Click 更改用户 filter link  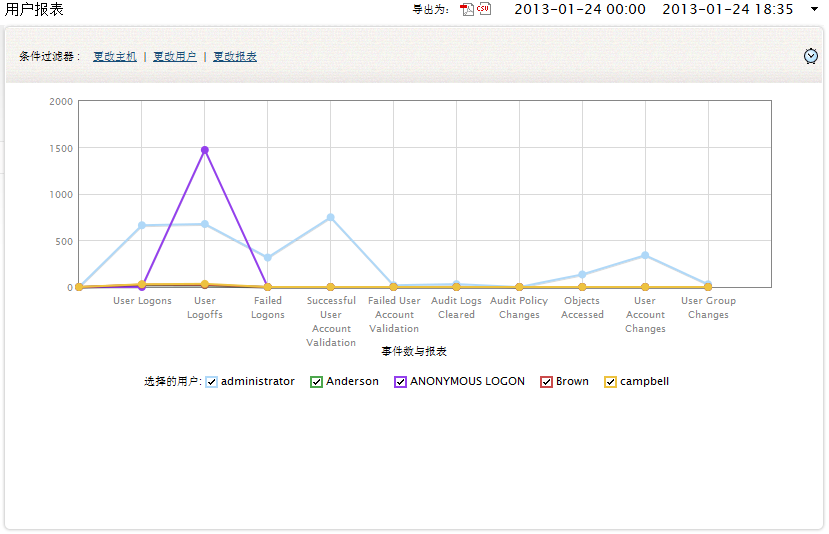point(175,57)
